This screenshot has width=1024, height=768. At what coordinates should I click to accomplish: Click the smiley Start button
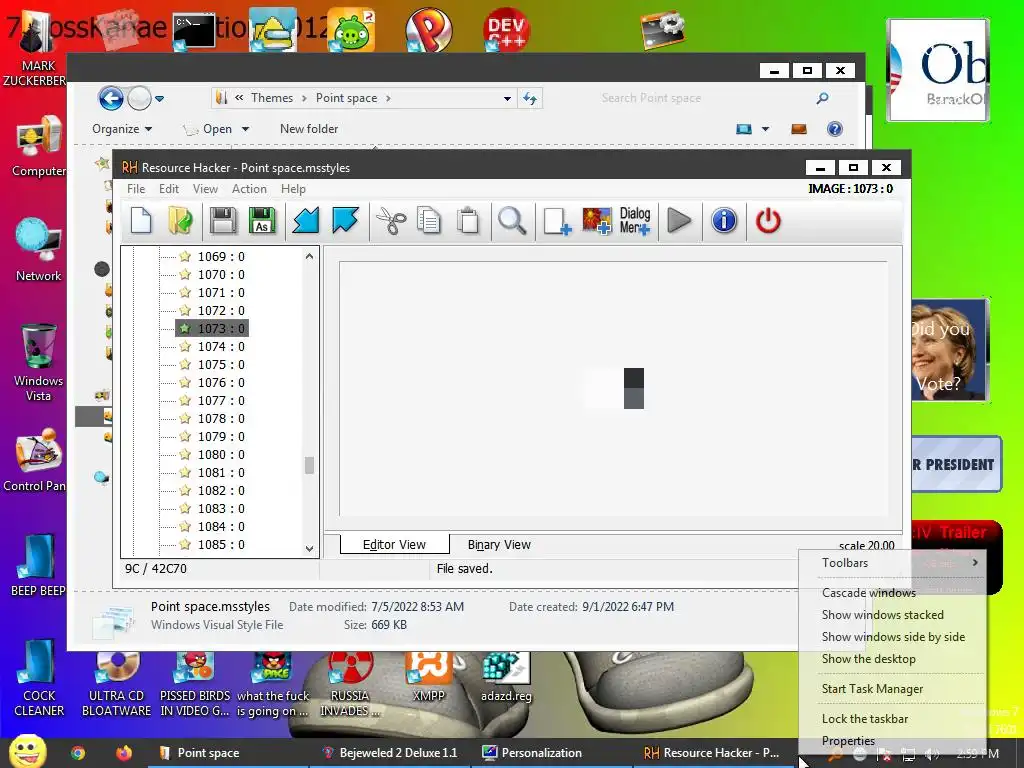tap(27, 751)
